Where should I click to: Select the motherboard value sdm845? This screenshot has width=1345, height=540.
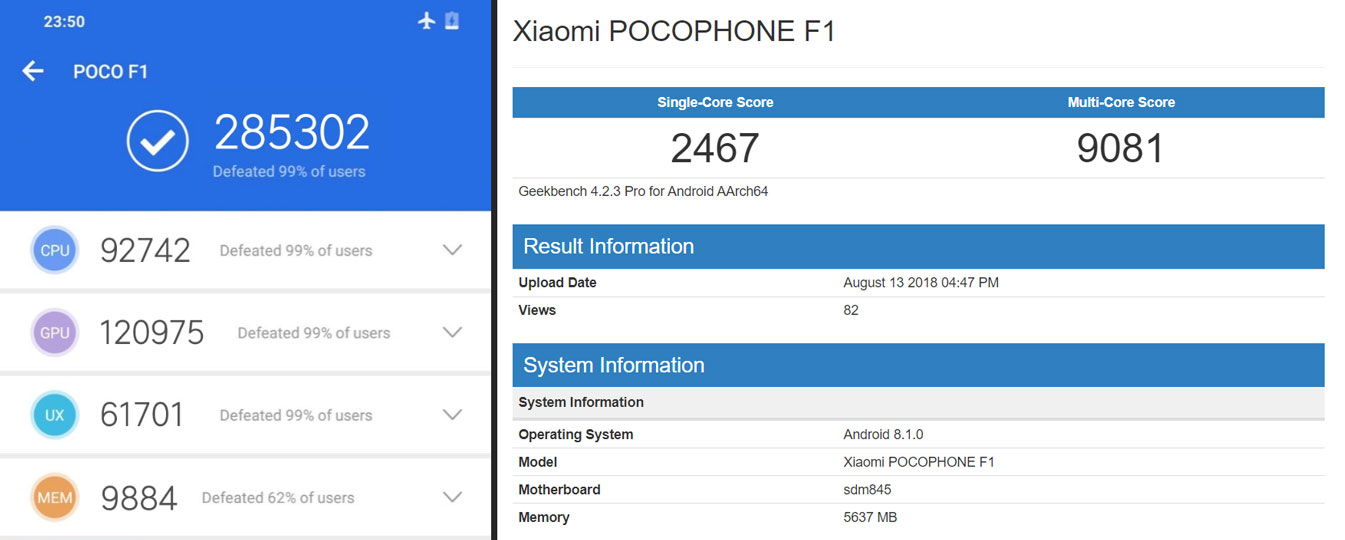click(867, 490)
